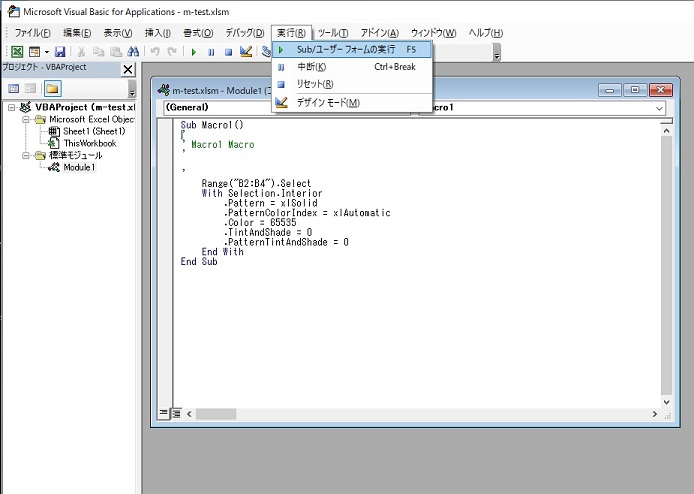Collapse the VBAProject (m-test.xlsm) tree node

[x=11, y=107]
